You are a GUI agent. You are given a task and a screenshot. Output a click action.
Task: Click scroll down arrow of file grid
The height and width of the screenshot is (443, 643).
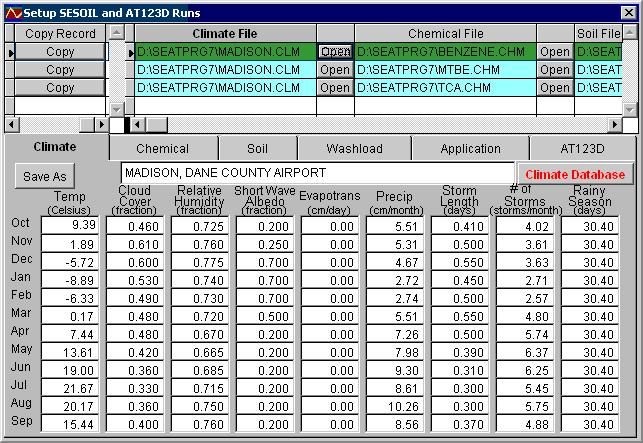coord(630,109)
